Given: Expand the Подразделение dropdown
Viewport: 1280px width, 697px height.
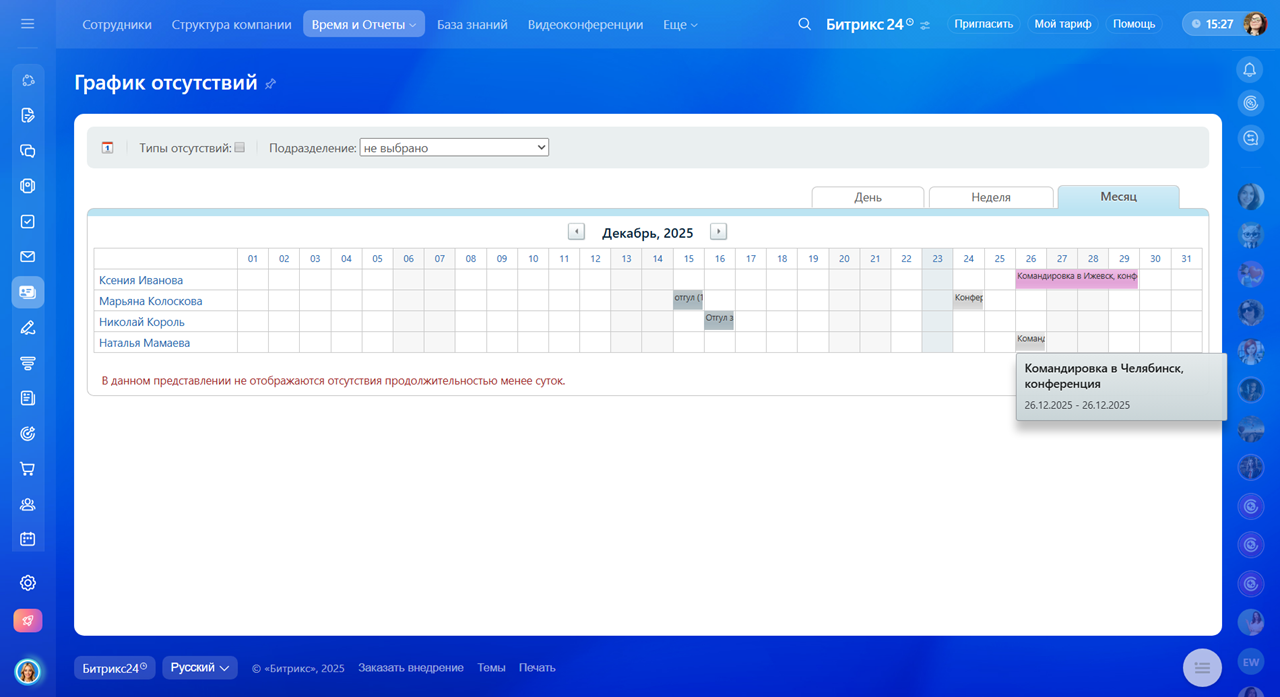Looking at the screenshot, I should tap(454, 148).
